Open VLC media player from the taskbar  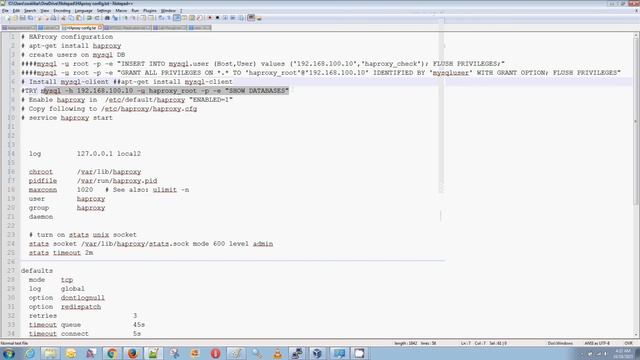(278, 353)
